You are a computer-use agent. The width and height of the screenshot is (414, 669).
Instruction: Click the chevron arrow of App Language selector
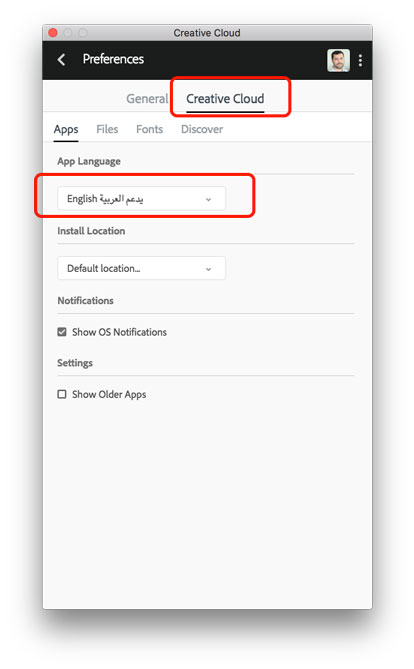pyautogui.click(x=208, y=199)
